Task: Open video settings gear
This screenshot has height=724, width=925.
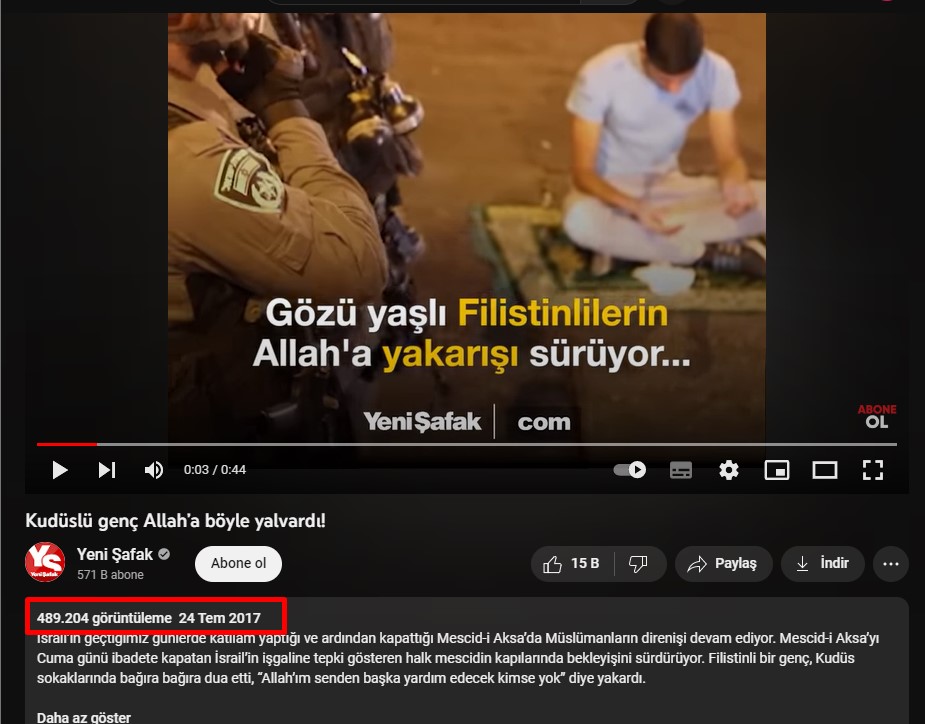Action: click(x=729, y=470)
